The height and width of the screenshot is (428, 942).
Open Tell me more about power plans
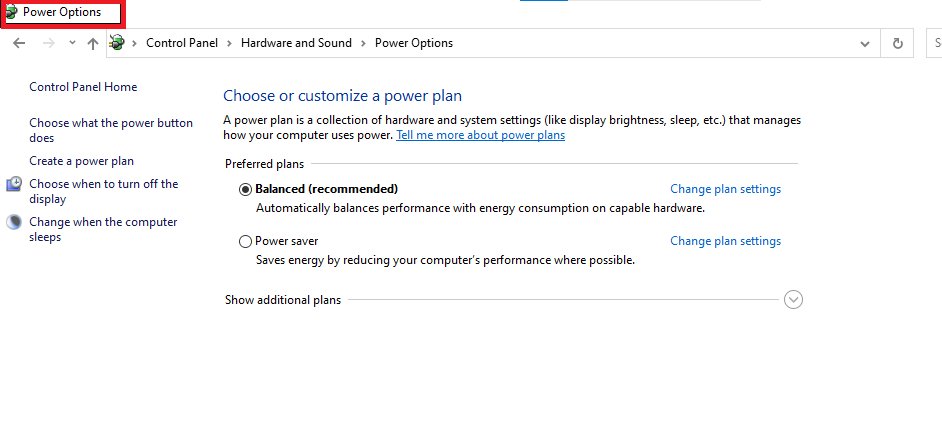coord(481,135)
